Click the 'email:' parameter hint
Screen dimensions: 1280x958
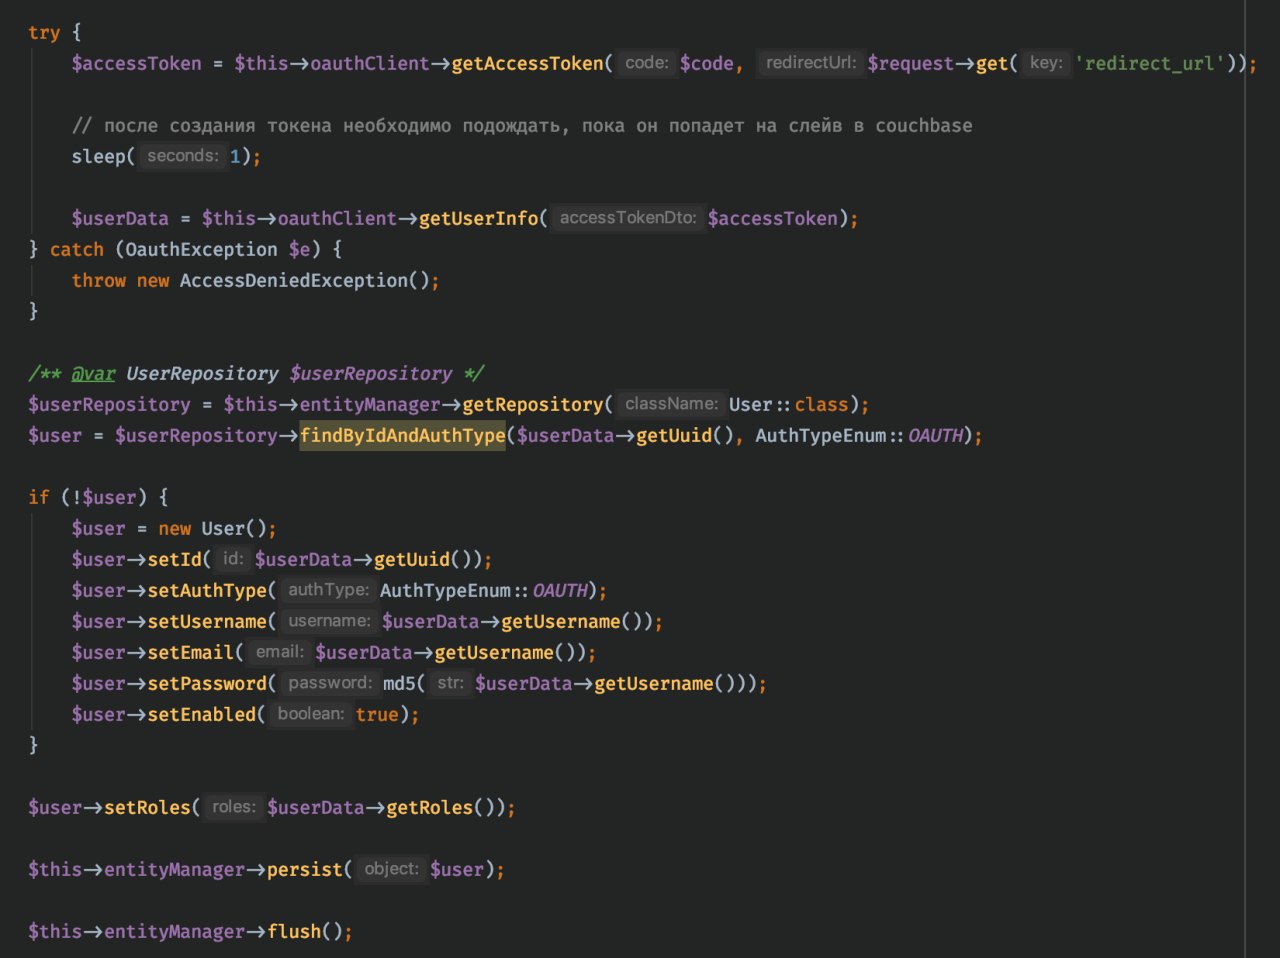[280, 652]
